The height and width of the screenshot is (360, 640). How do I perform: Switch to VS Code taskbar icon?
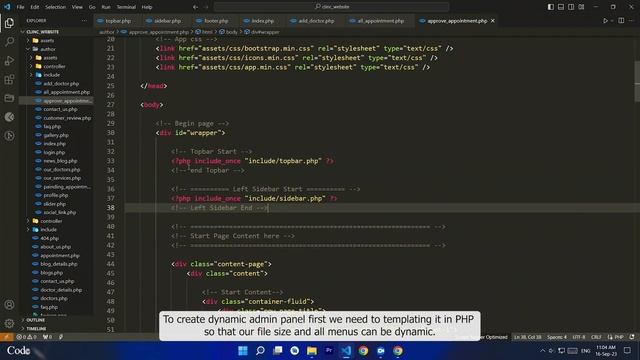point(346,351)
